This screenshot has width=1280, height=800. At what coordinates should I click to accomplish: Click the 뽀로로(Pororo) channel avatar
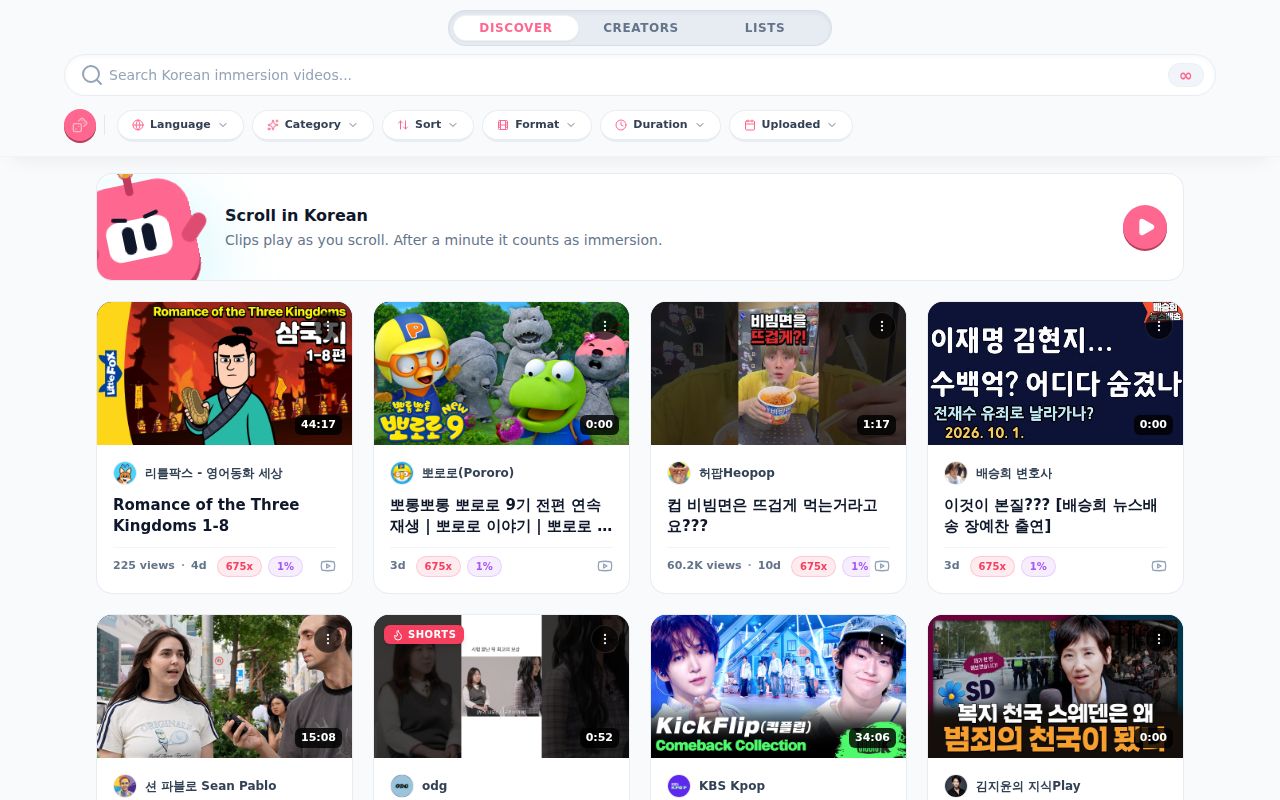click(x=402, y=473)
